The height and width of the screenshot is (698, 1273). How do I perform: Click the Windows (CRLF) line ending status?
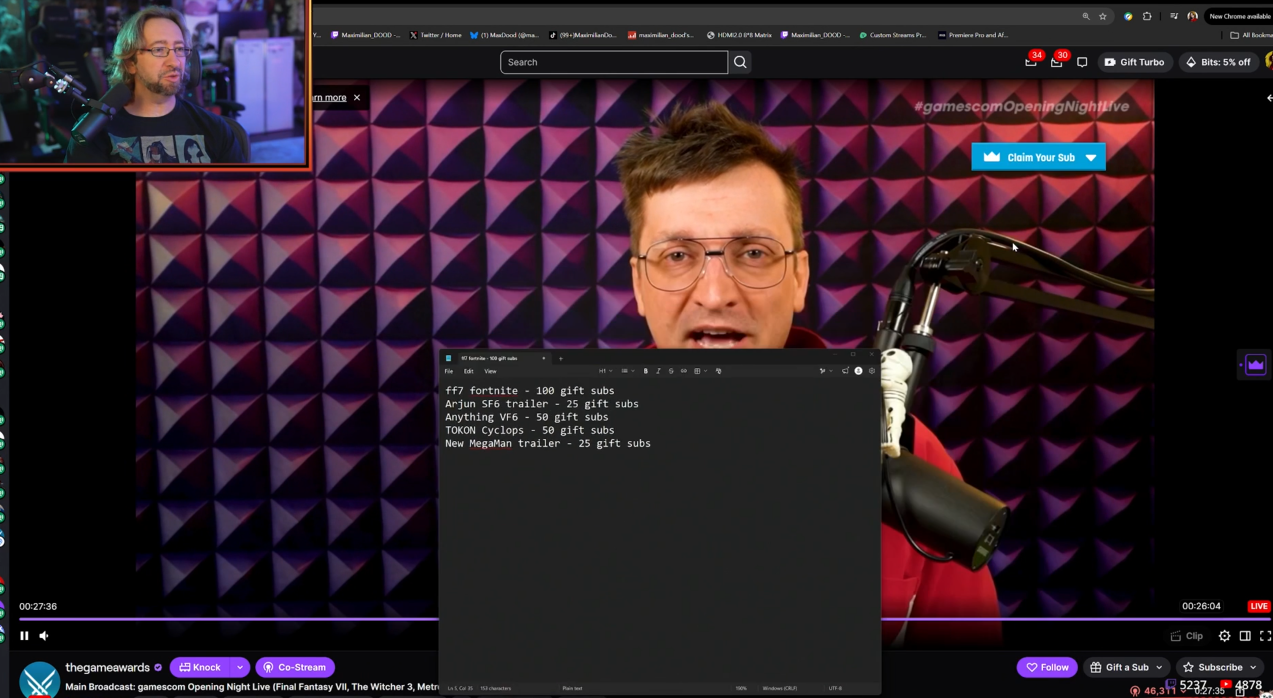780,688
